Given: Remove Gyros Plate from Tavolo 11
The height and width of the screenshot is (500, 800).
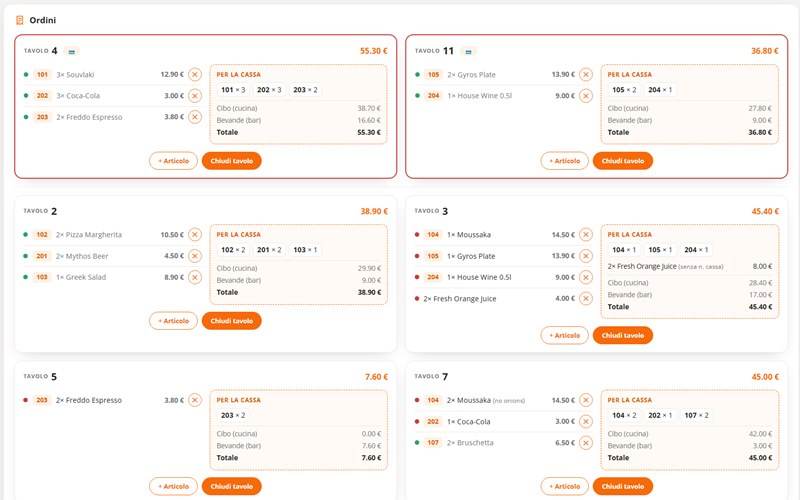Looking at the screenshot, I should pos(586,74).
